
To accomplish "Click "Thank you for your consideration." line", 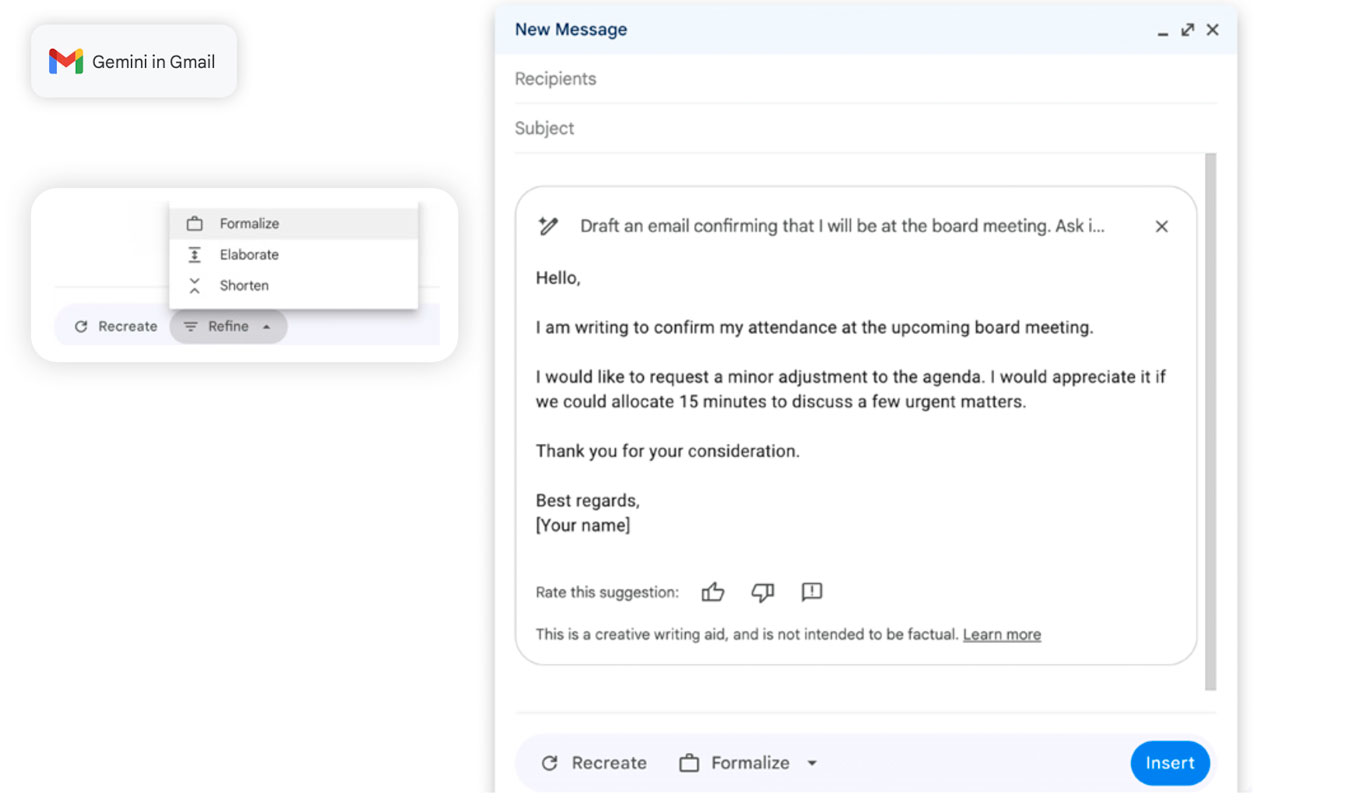I will click(668, 451).
